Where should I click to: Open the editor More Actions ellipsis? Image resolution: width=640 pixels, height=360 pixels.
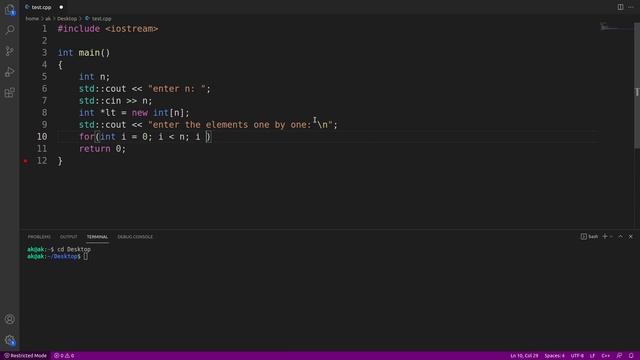631,7
